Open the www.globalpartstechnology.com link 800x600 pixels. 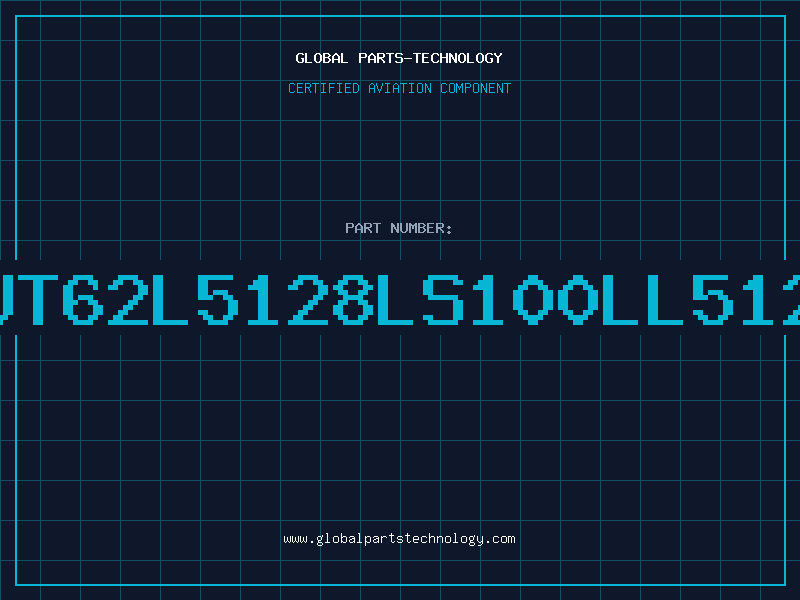399,539
